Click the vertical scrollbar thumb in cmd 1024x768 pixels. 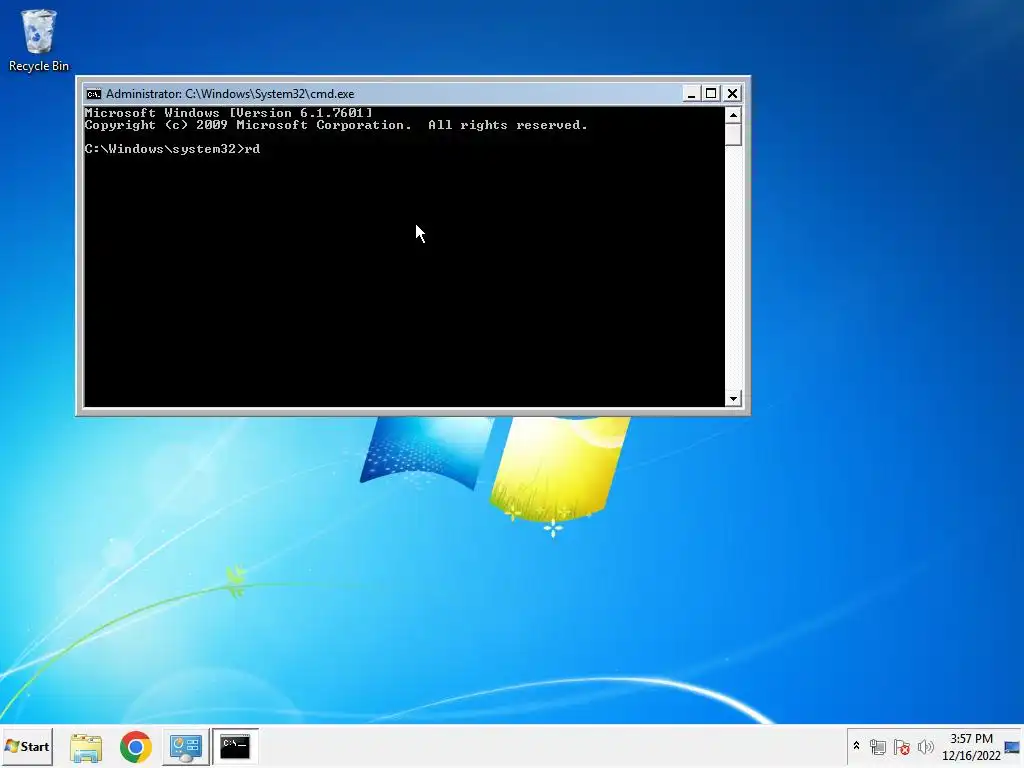(733, 135)
